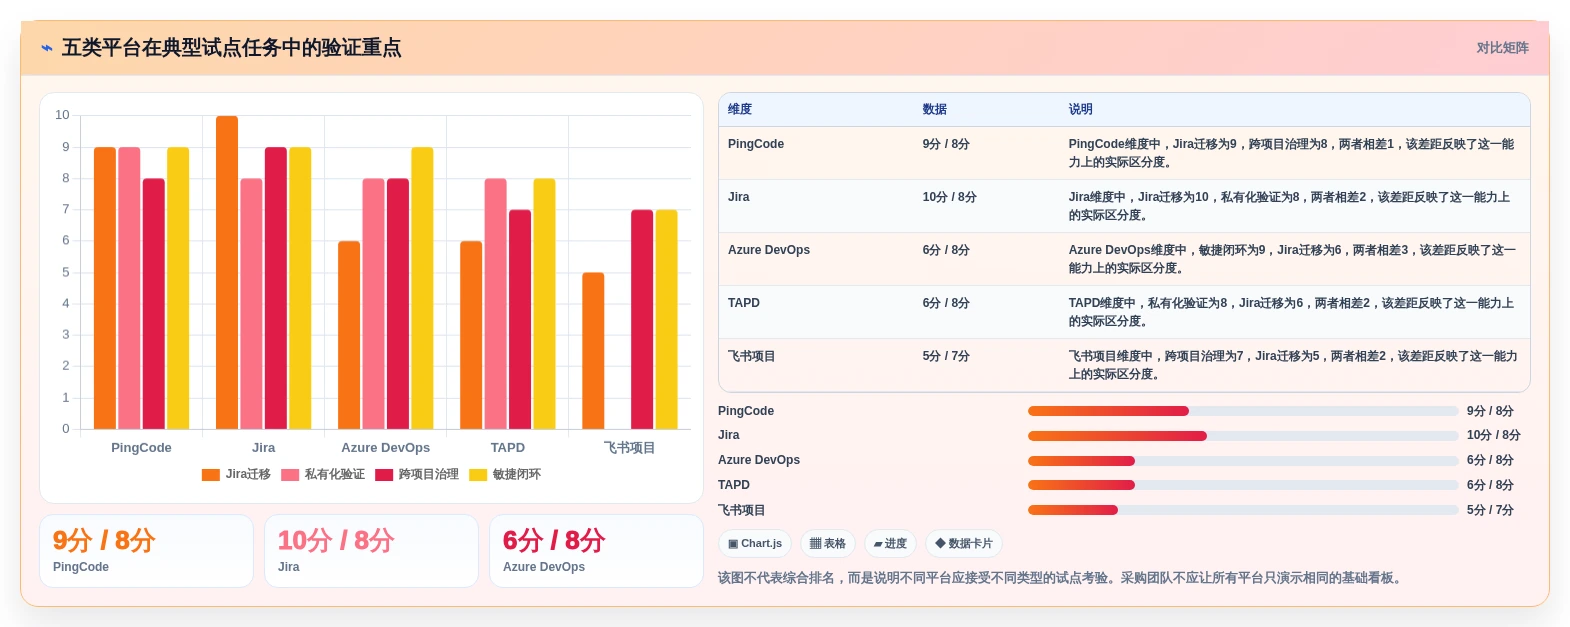
Task: Click the 5分 / 7分 value beside 飞书项目 progress
Action: 1490,510
